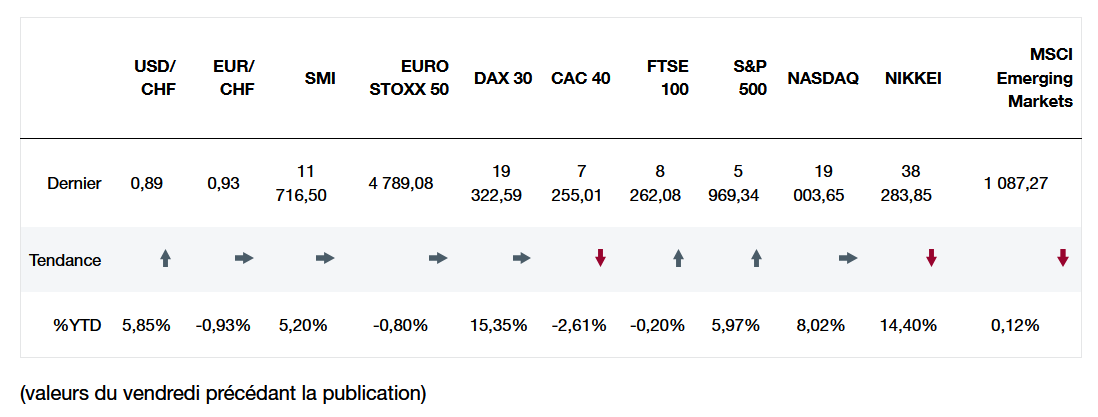The width and height of the screenshot is (1098, 417).
Task: Click the MSCI Emerging Markets down arrow
Action: 1063,259
